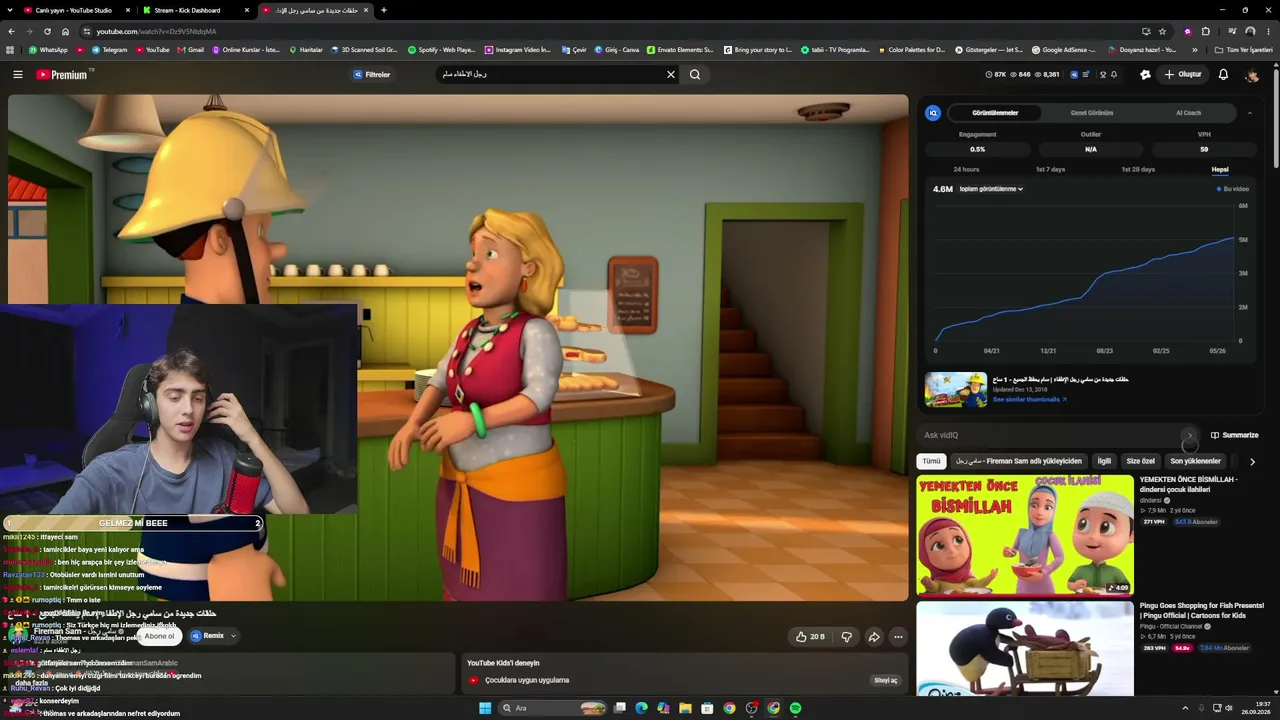Image resolution: width=1280 pixels, height=720 pixels.
Task: Click the Abone ol subscribe button
Action: coord(159,636)
